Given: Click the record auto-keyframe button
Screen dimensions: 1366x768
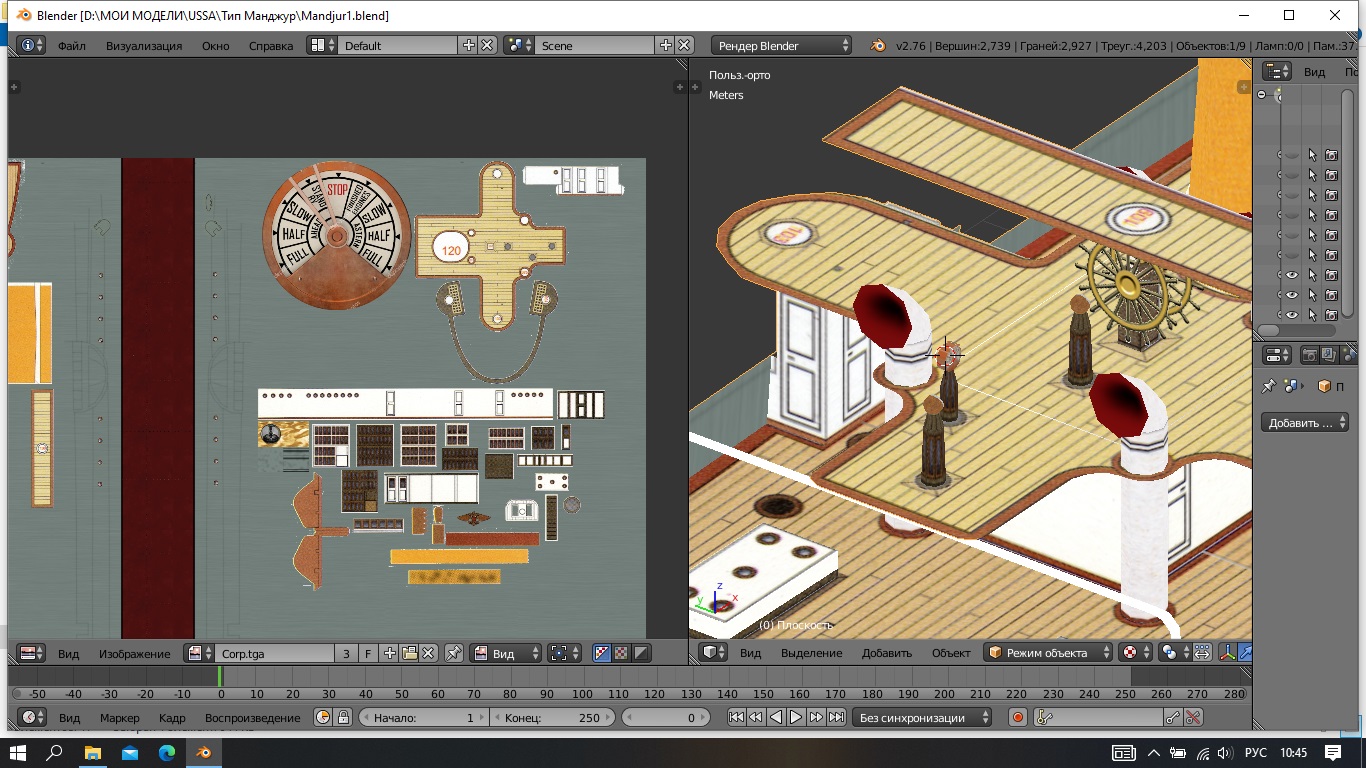Looking at the screenshot, I should (x=1018, y=717).
